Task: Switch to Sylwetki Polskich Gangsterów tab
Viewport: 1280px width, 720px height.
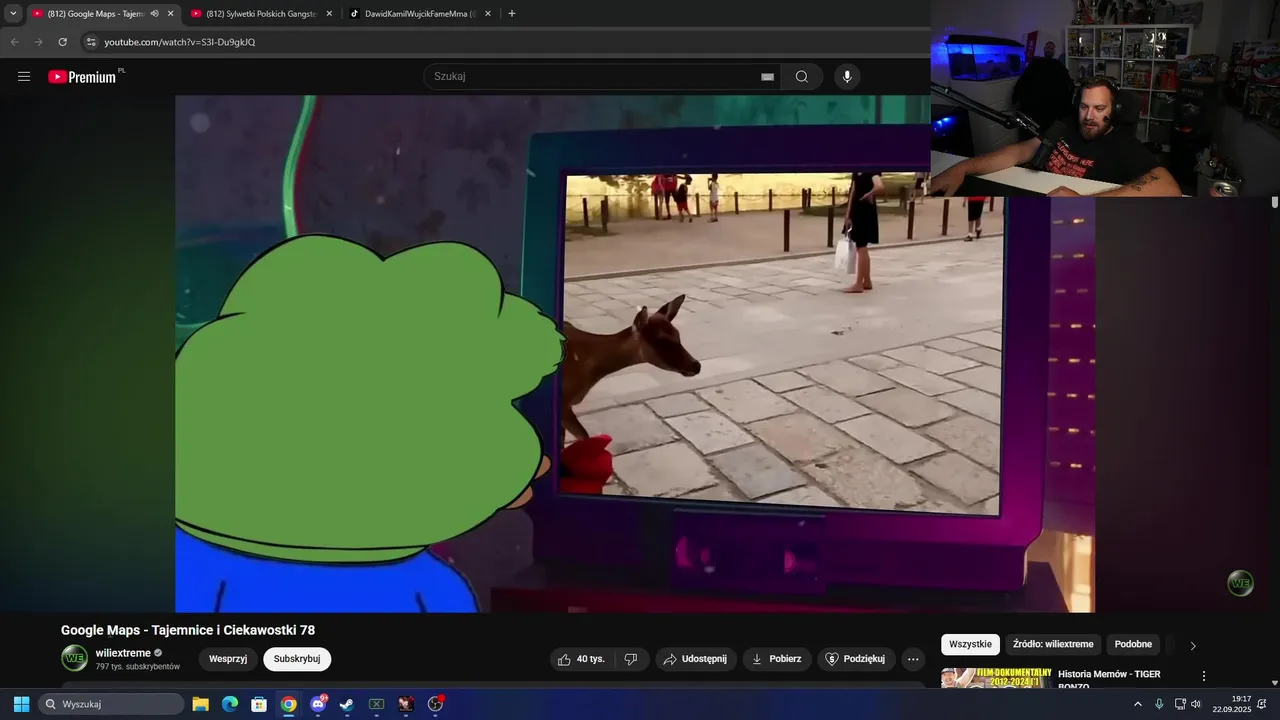Action: tap(260, 14)
